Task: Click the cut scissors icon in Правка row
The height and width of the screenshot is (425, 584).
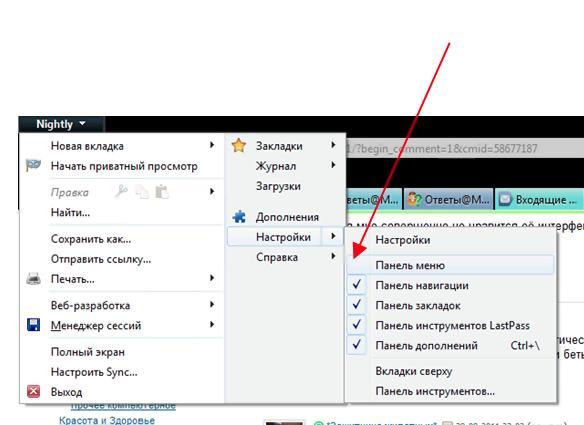Action: [x=121, y=191]
